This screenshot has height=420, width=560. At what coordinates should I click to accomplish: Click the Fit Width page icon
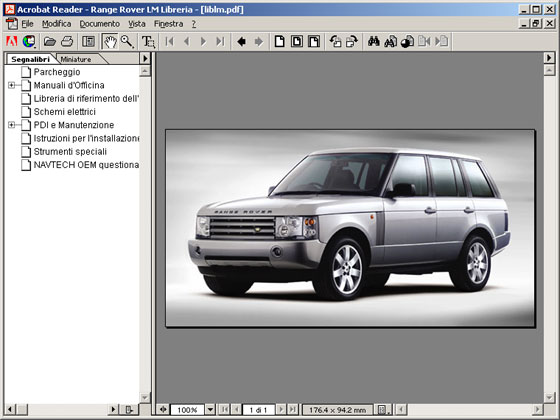click(314, 41)
